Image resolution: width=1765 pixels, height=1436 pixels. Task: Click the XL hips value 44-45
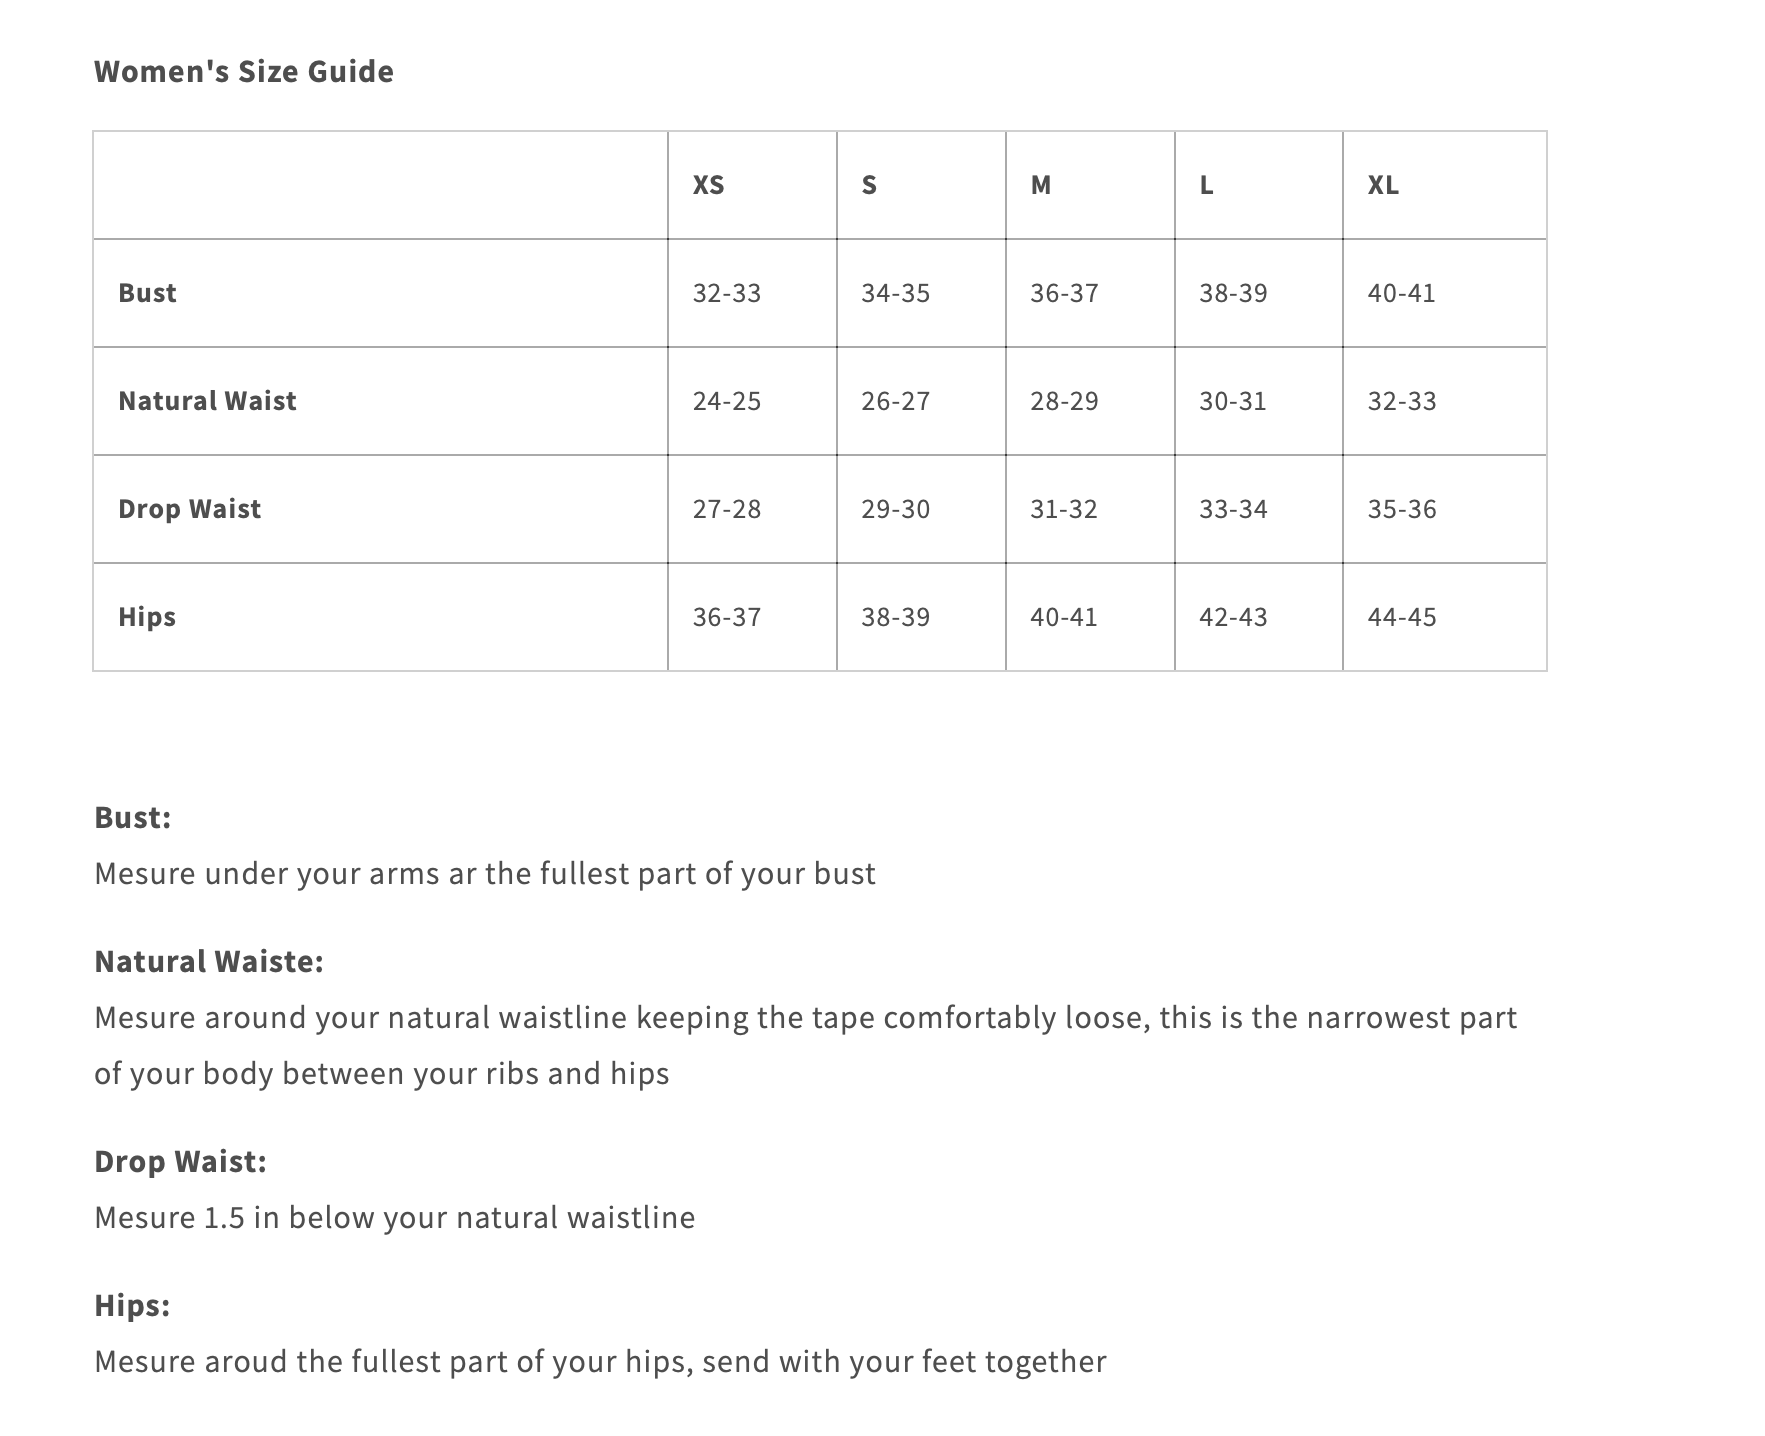click(1402, 617)
